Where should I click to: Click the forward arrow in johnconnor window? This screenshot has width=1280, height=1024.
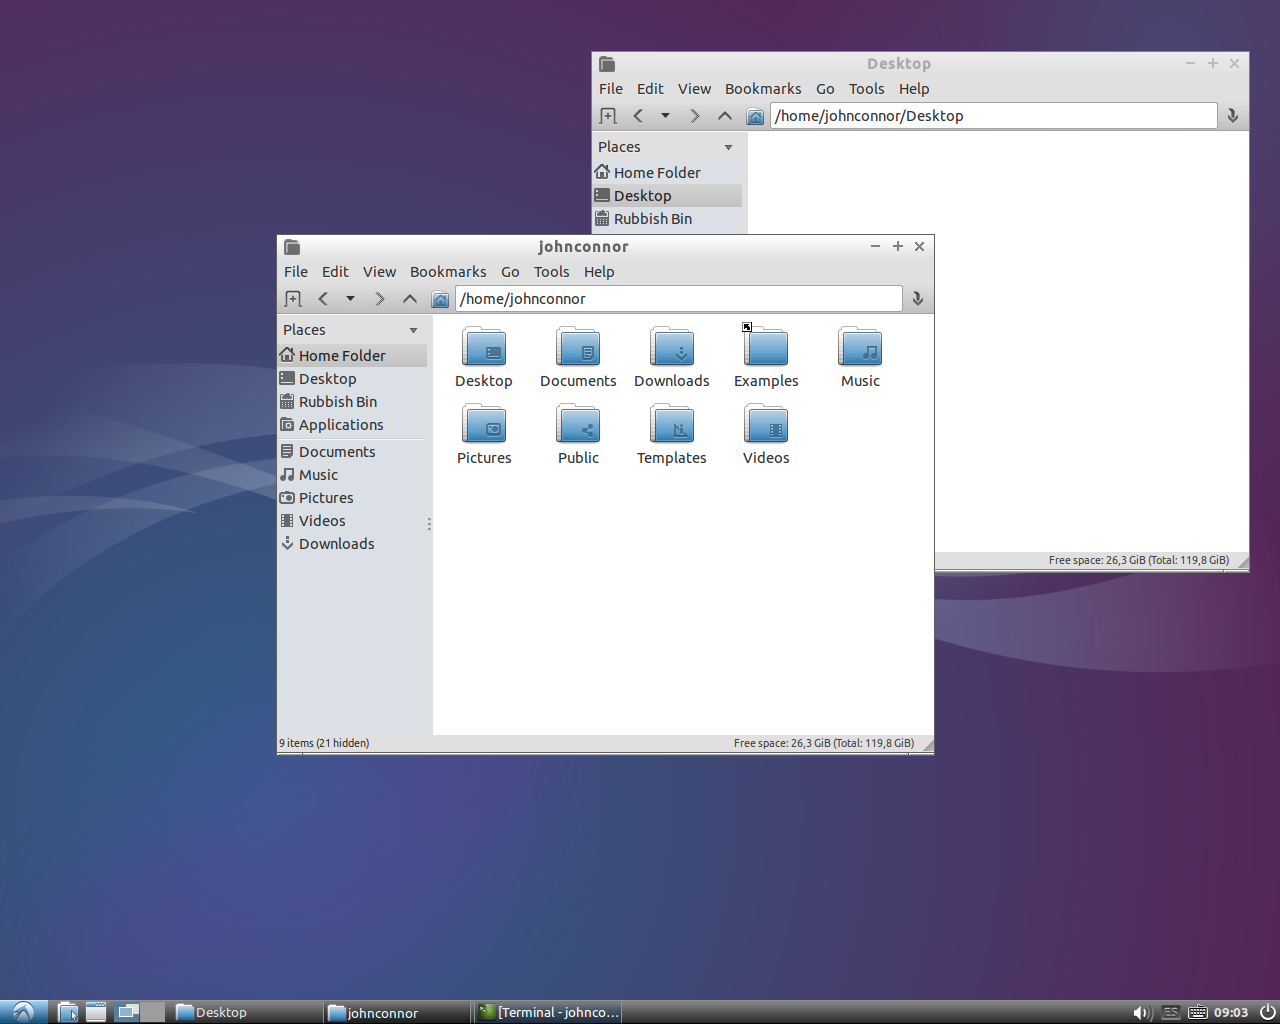click(x=379, y=299)
